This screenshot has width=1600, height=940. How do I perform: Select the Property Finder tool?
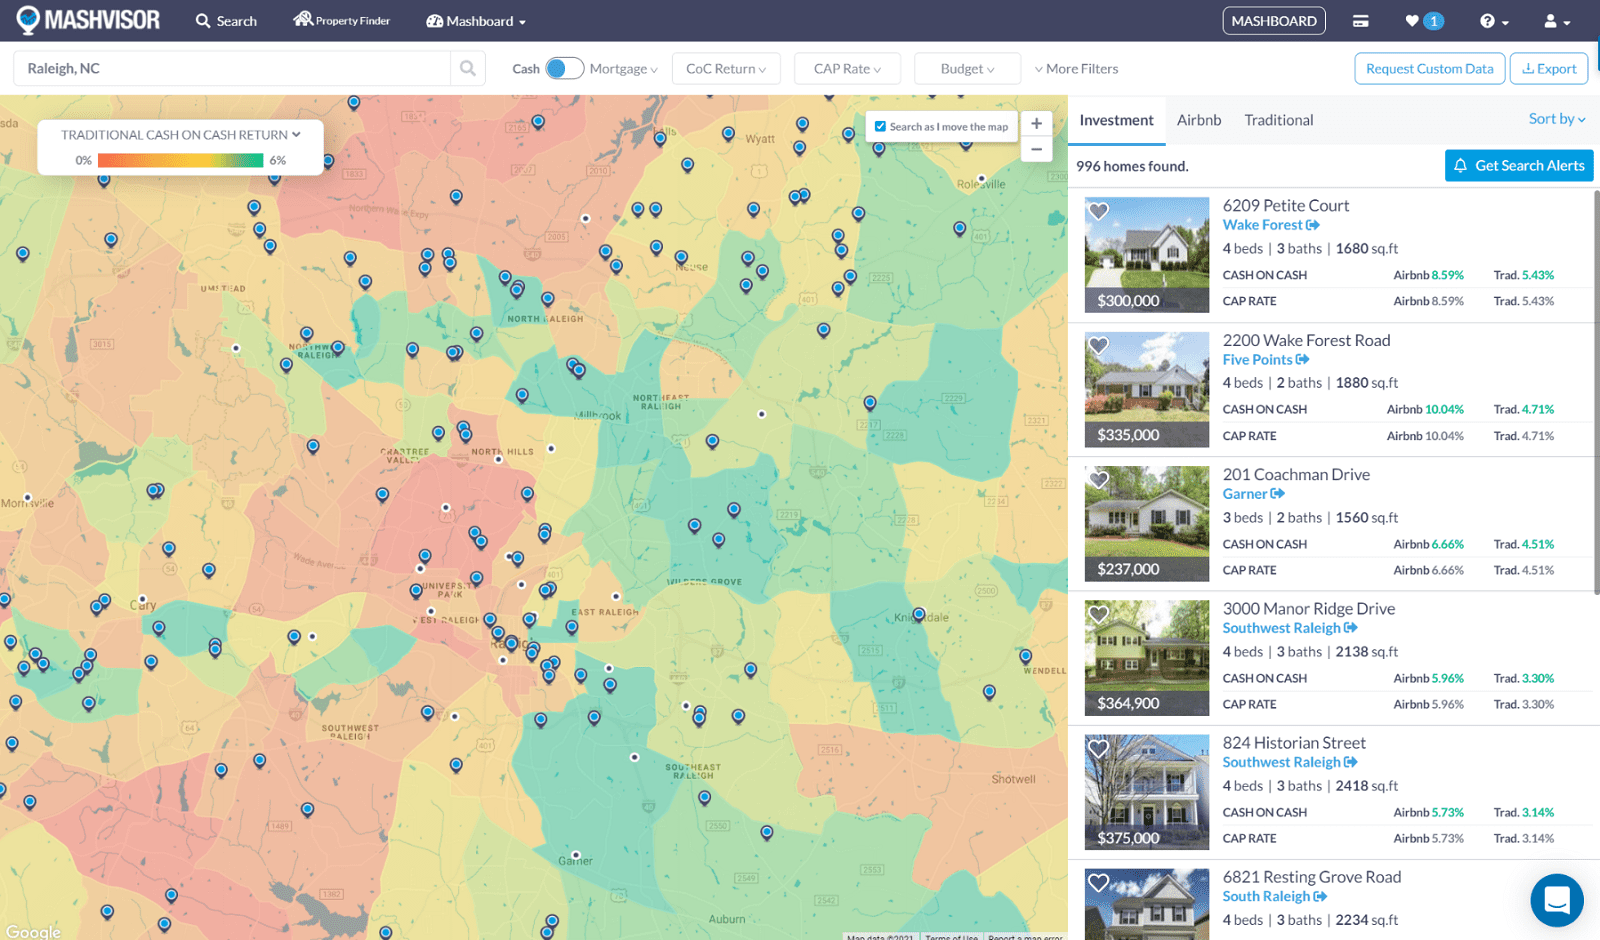click(341, 20)
